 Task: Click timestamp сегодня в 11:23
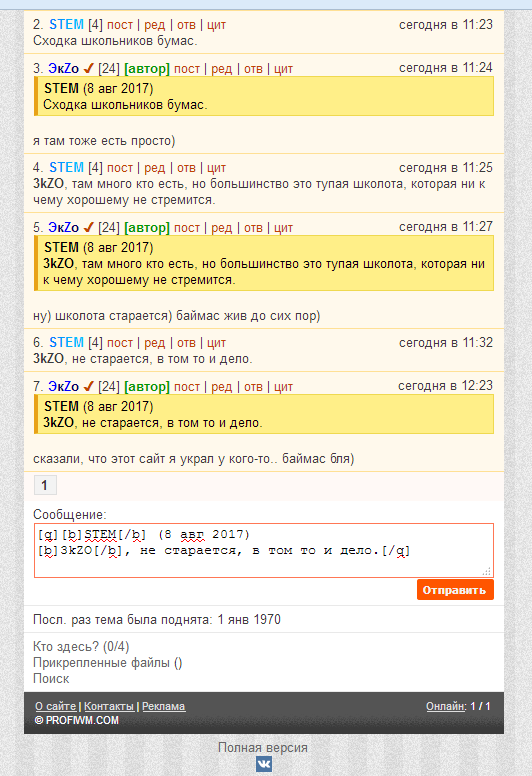pyautogui.click(x=446, y=24)
